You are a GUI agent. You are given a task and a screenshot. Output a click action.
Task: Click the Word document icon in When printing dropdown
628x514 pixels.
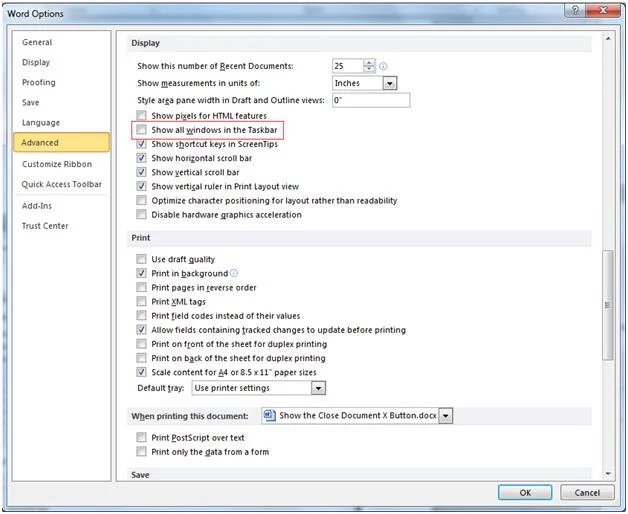(269, 415)
